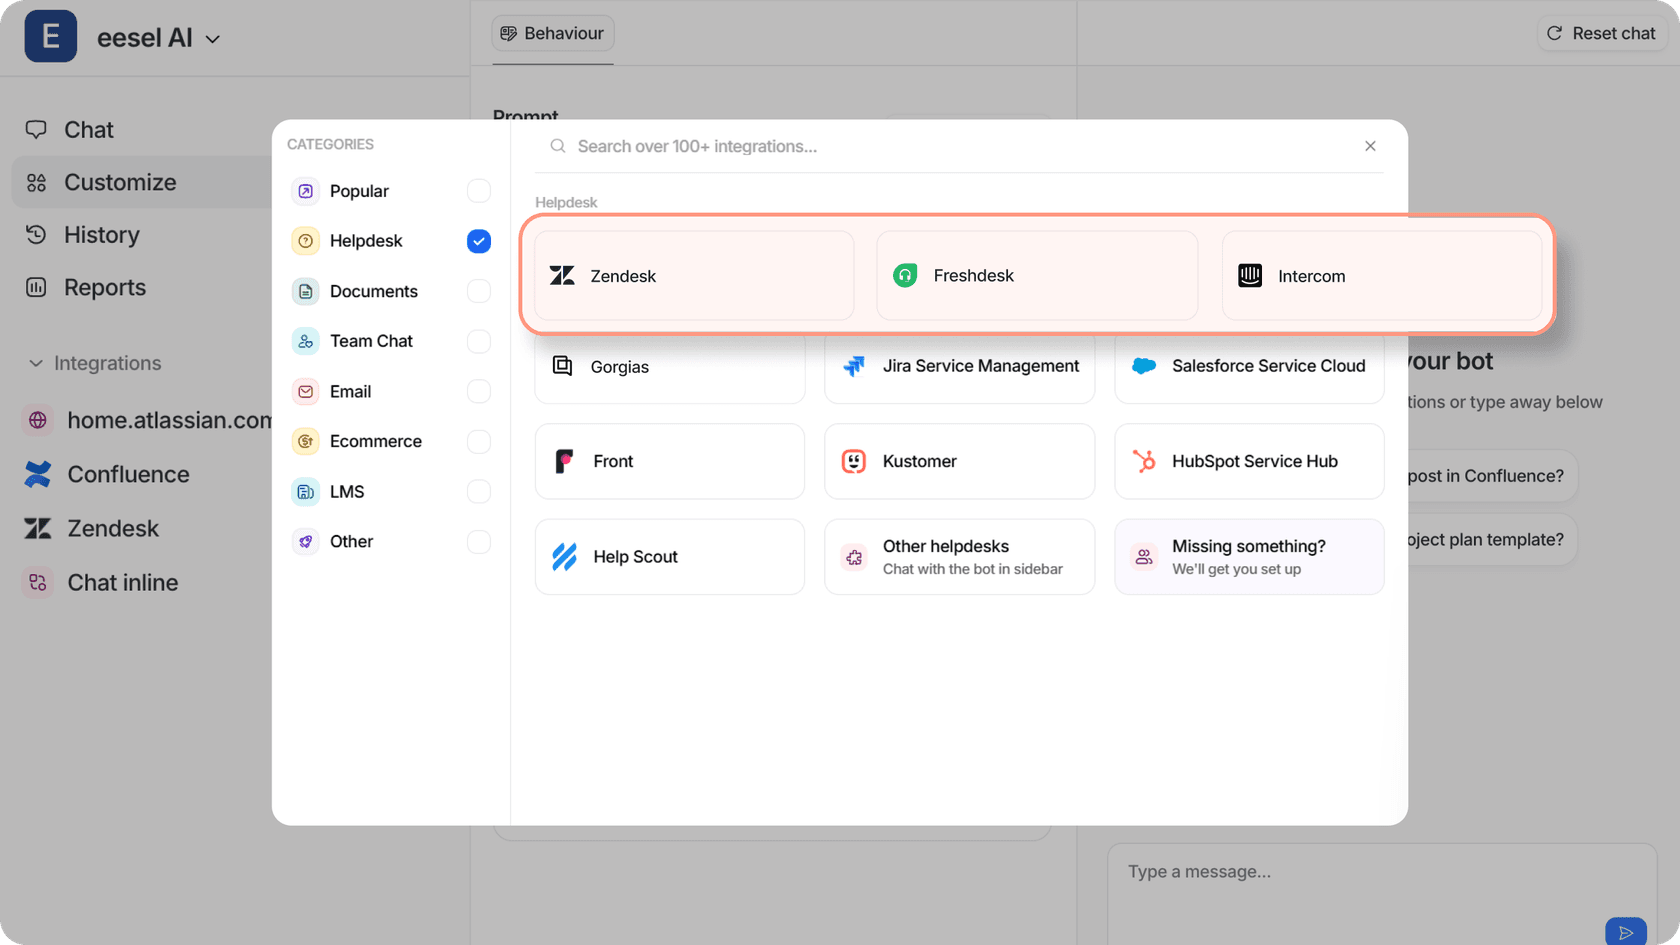Click the Zendesk logo in the left sidebar

38,528
